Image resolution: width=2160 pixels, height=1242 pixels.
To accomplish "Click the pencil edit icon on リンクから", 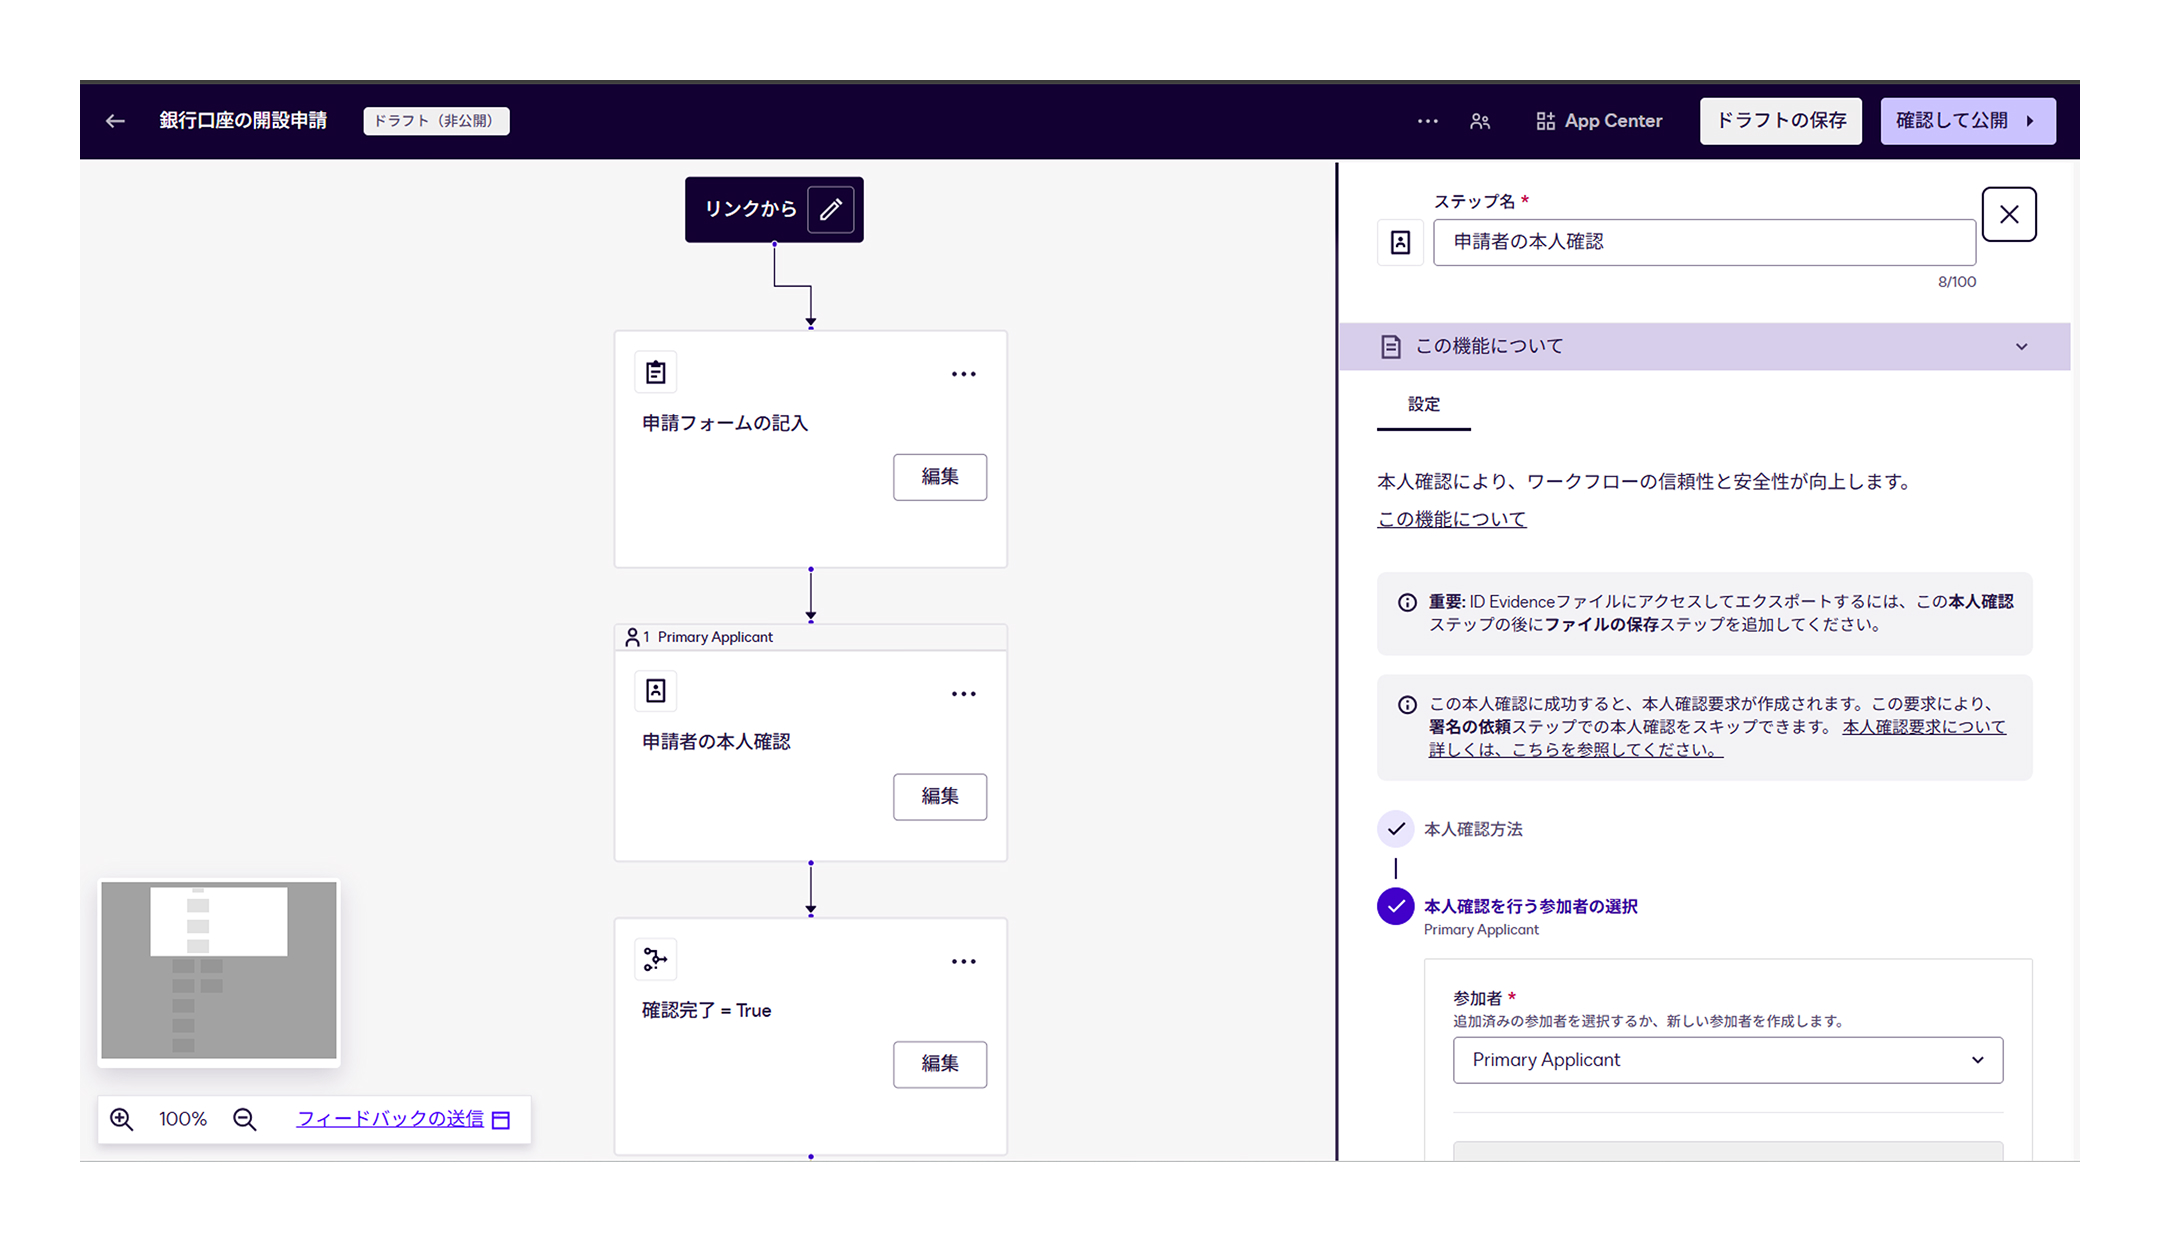I will 830,209.
